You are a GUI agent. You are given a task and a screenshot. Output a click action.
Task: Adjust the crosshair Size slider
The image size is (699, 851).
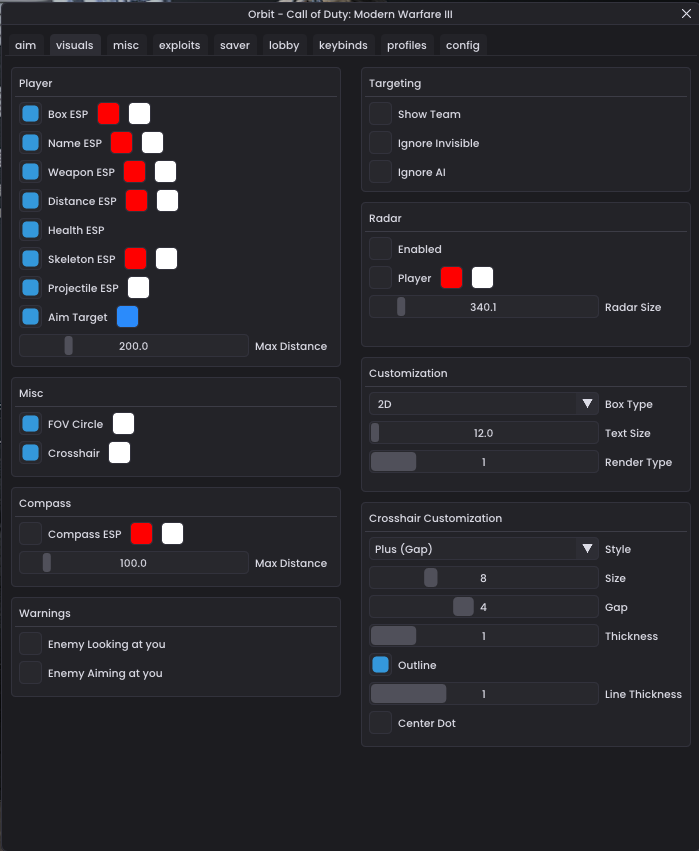pos(484,578)
